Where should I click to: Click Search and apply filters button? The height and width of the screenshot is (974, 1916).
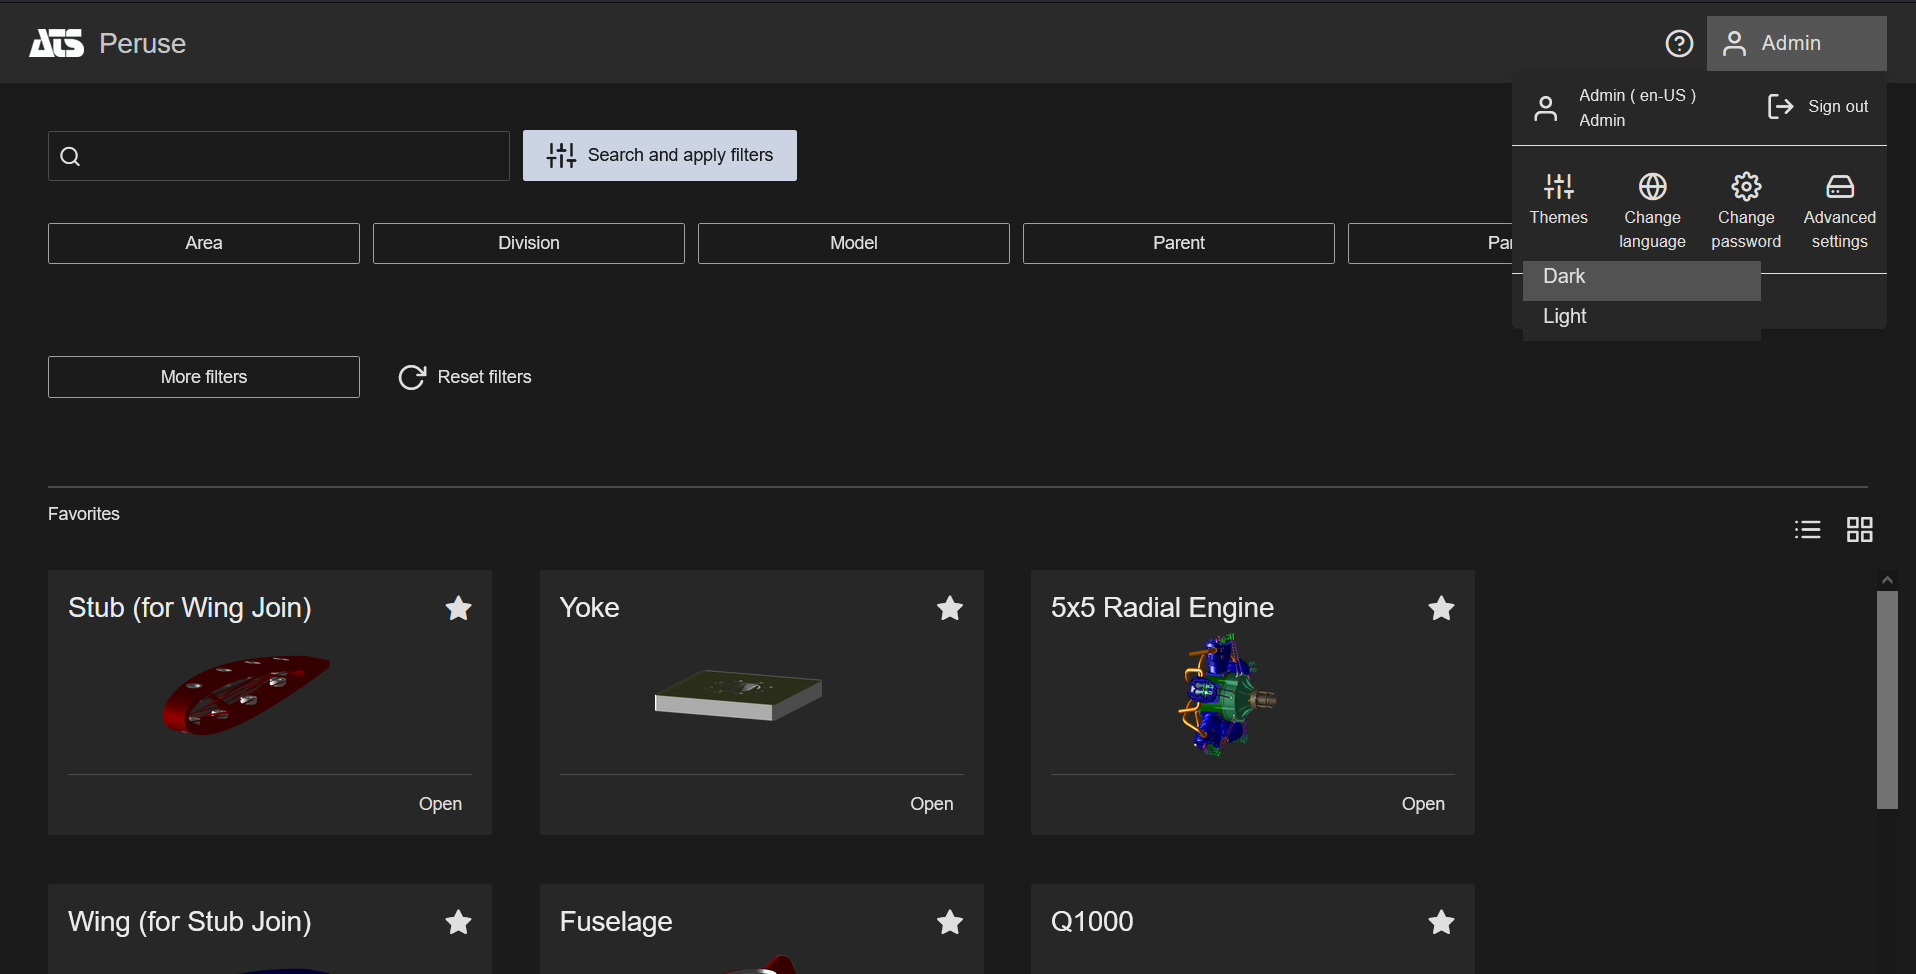(660, 155)
